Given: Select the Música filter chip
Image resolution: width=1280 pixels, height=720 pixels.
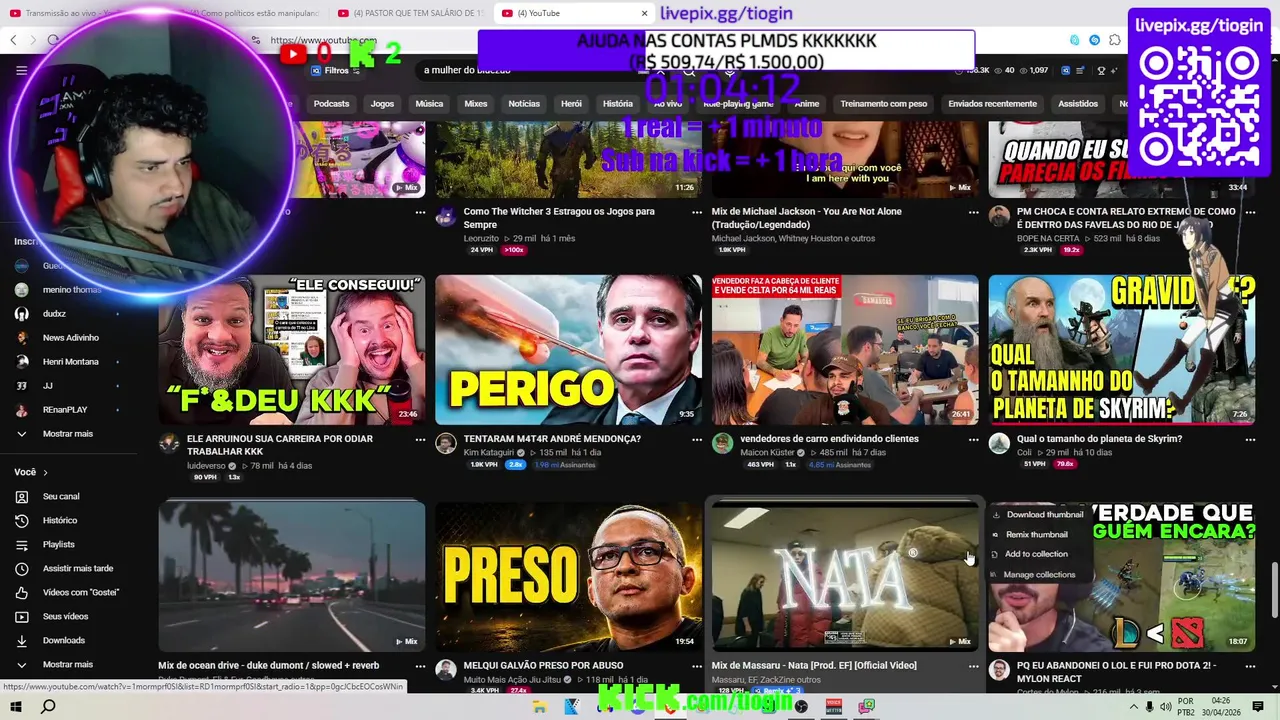Looking at the screenshot, I should (429, 104).
